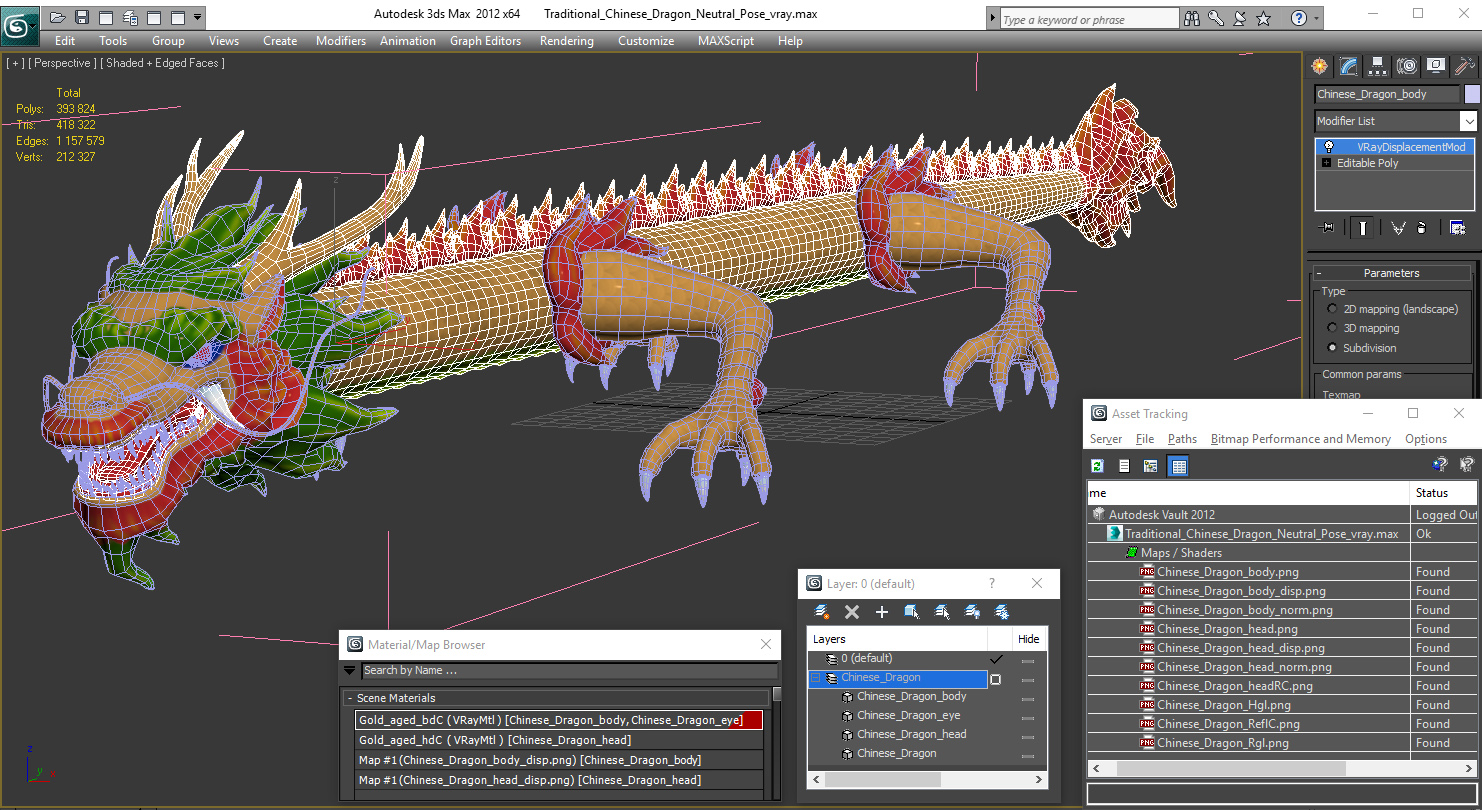This screenshot has height=810, width=1482.
Task: Click Configure Modifier Sets icon
Action: [1457, 227]
